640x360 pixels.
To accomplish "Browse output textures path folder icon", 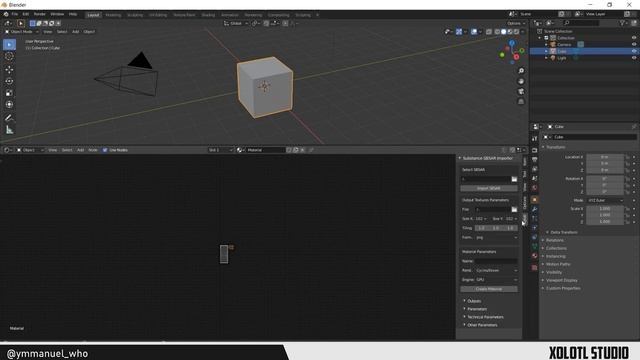I will click(x=514, y=209).
